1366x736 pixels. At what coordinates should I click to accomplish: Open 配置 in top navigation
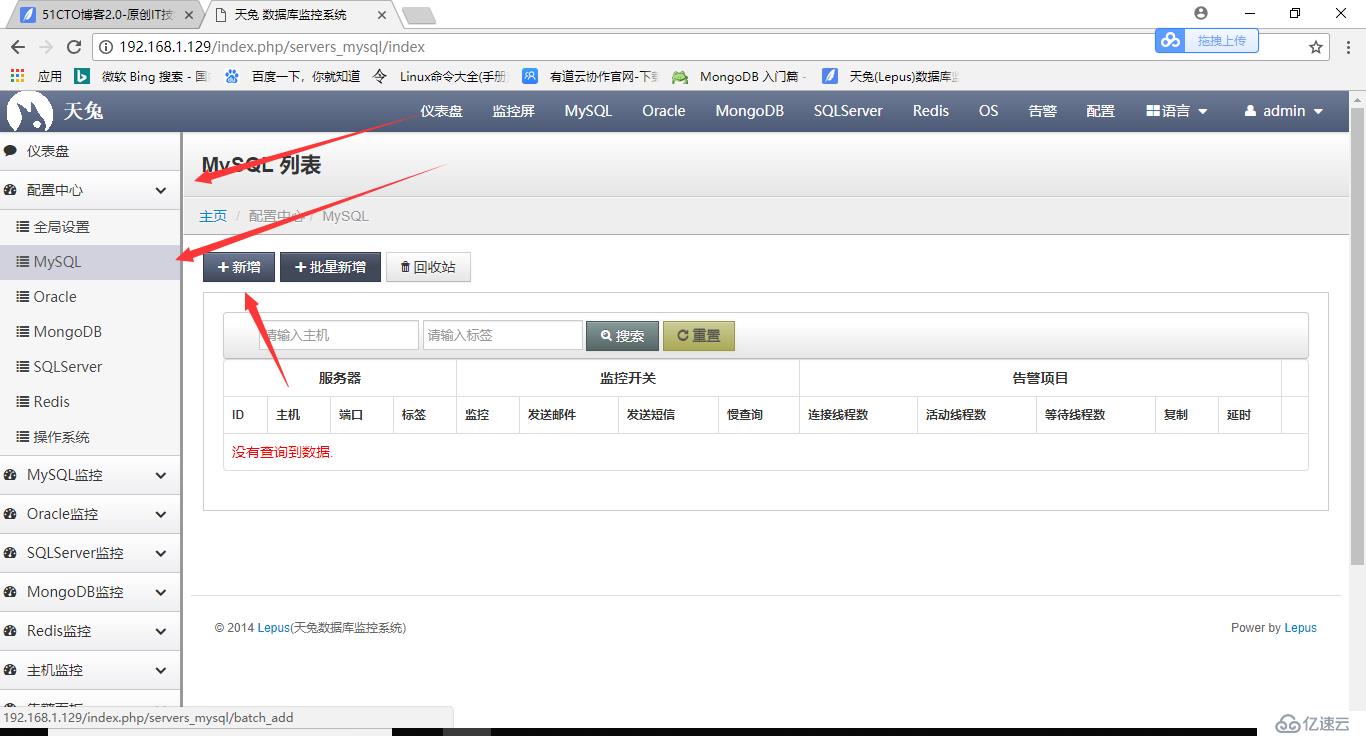coord(1101,111)
